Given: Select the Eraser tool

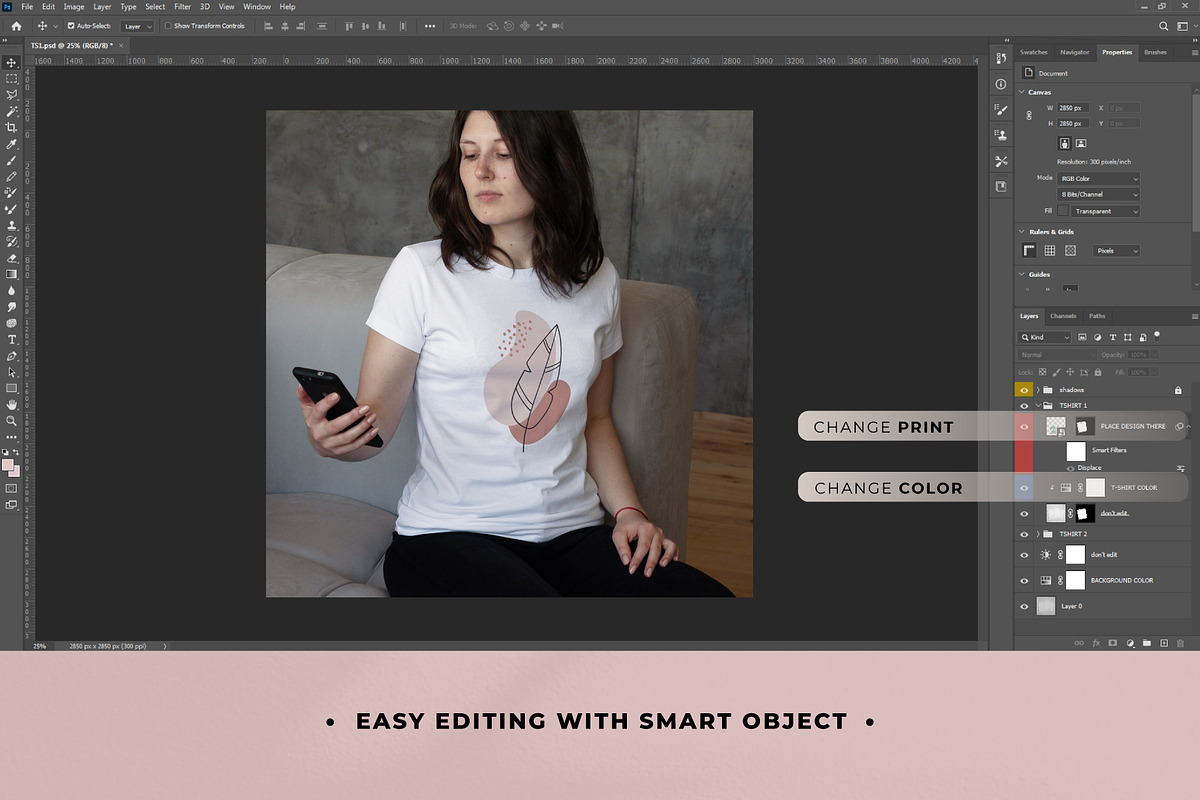Looking at the screenshot, I should 12,257.
